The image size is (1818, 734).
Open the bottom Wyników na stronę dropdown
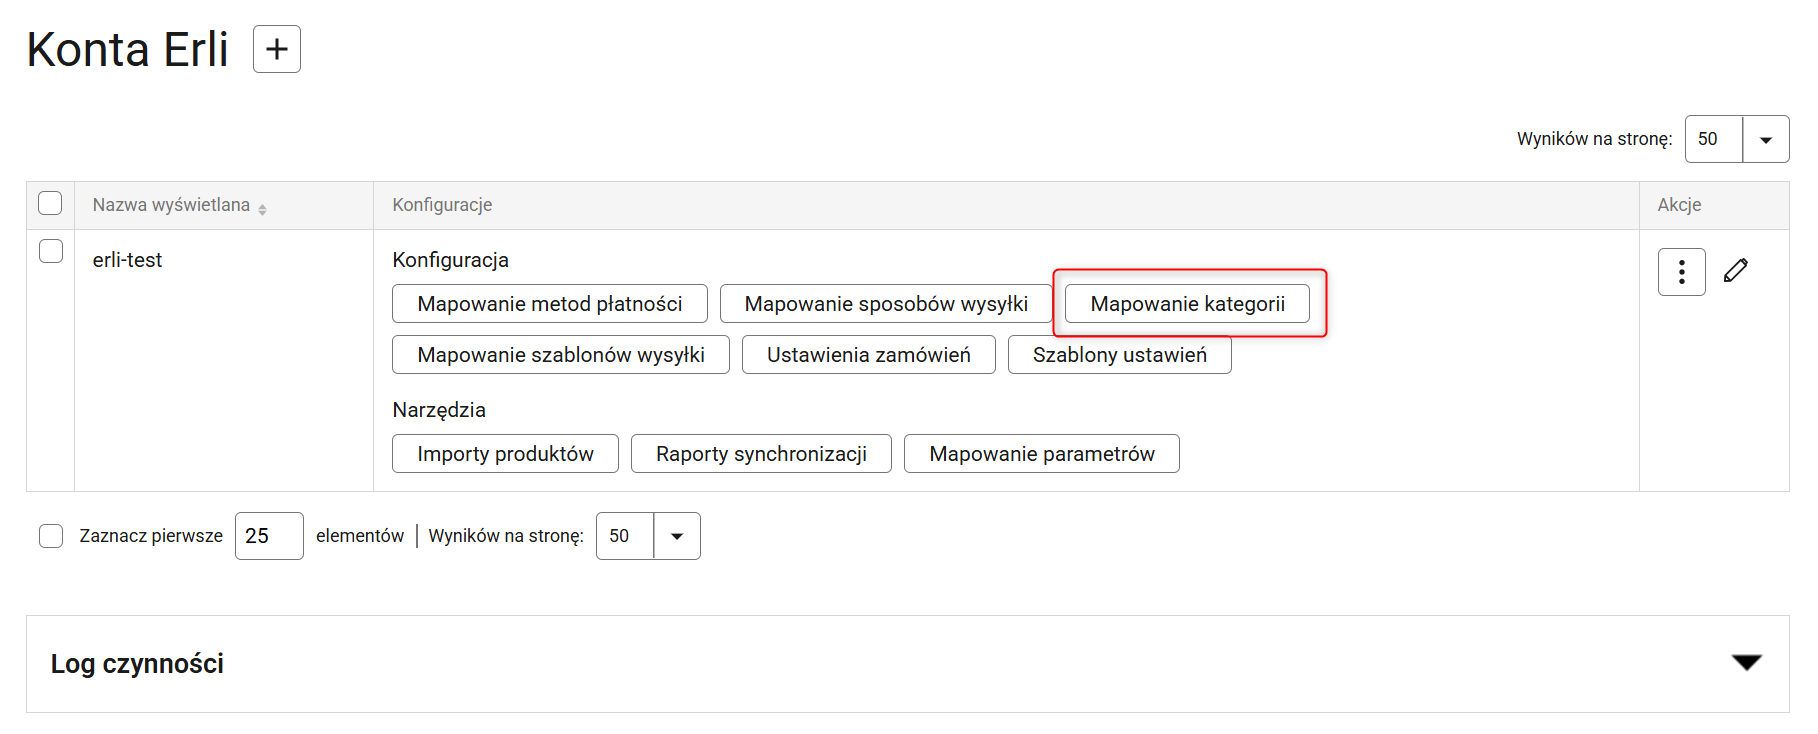[x=648, y=536]
